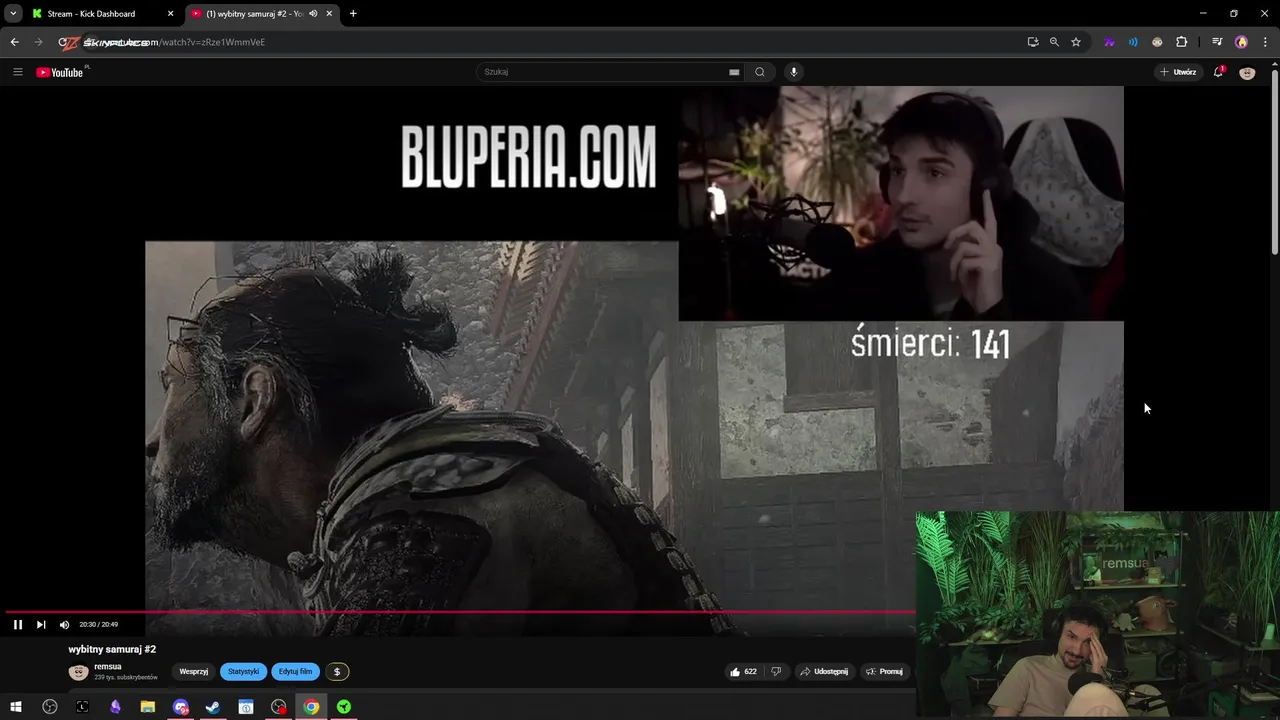Open the recording OBS instance in taskbar
Screen dimensions: 1280x720
tap(279, 707)
